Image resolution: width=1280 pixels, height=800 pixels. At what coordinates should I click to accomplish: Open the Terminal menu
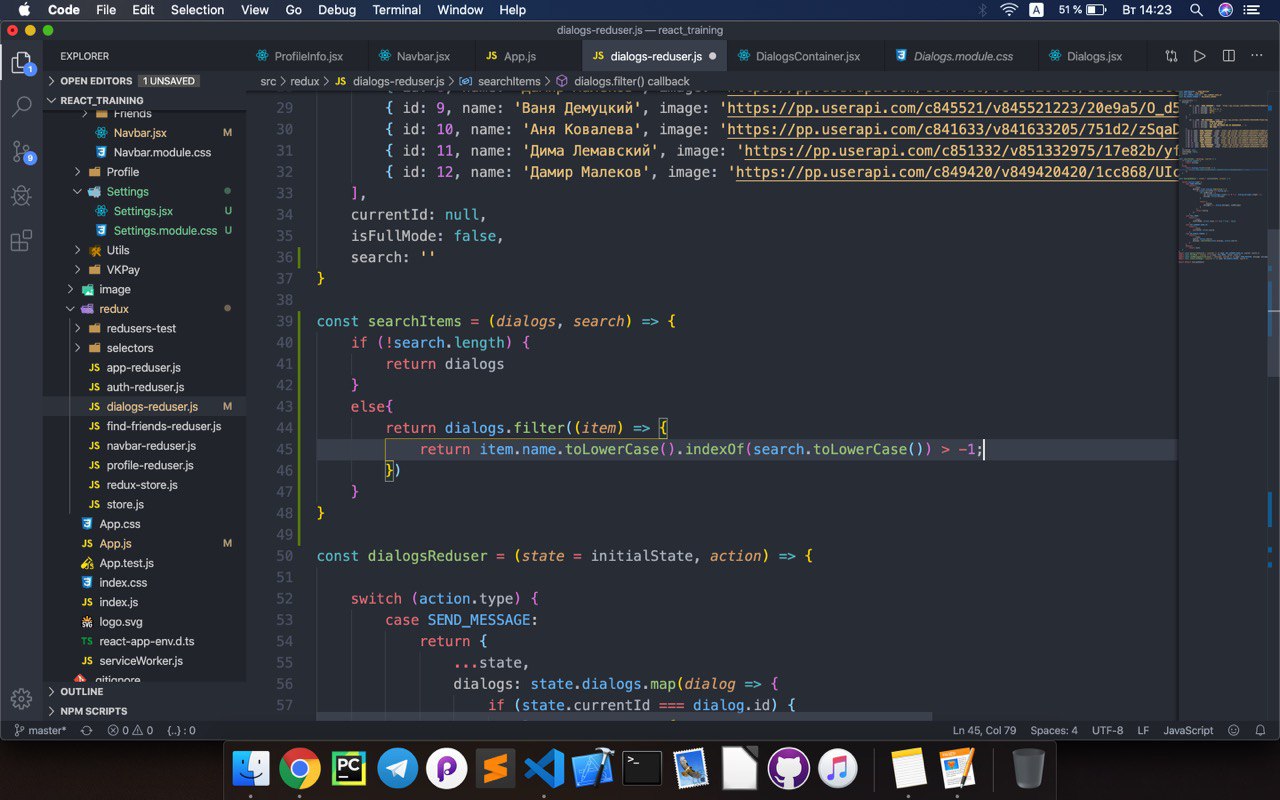(396, 10)
